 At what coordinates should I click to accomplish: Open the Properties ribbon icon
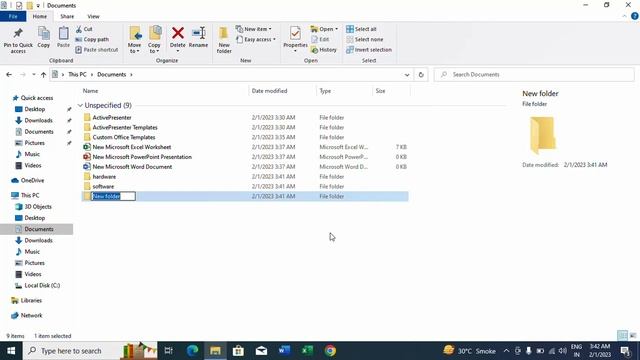(295, 33)
